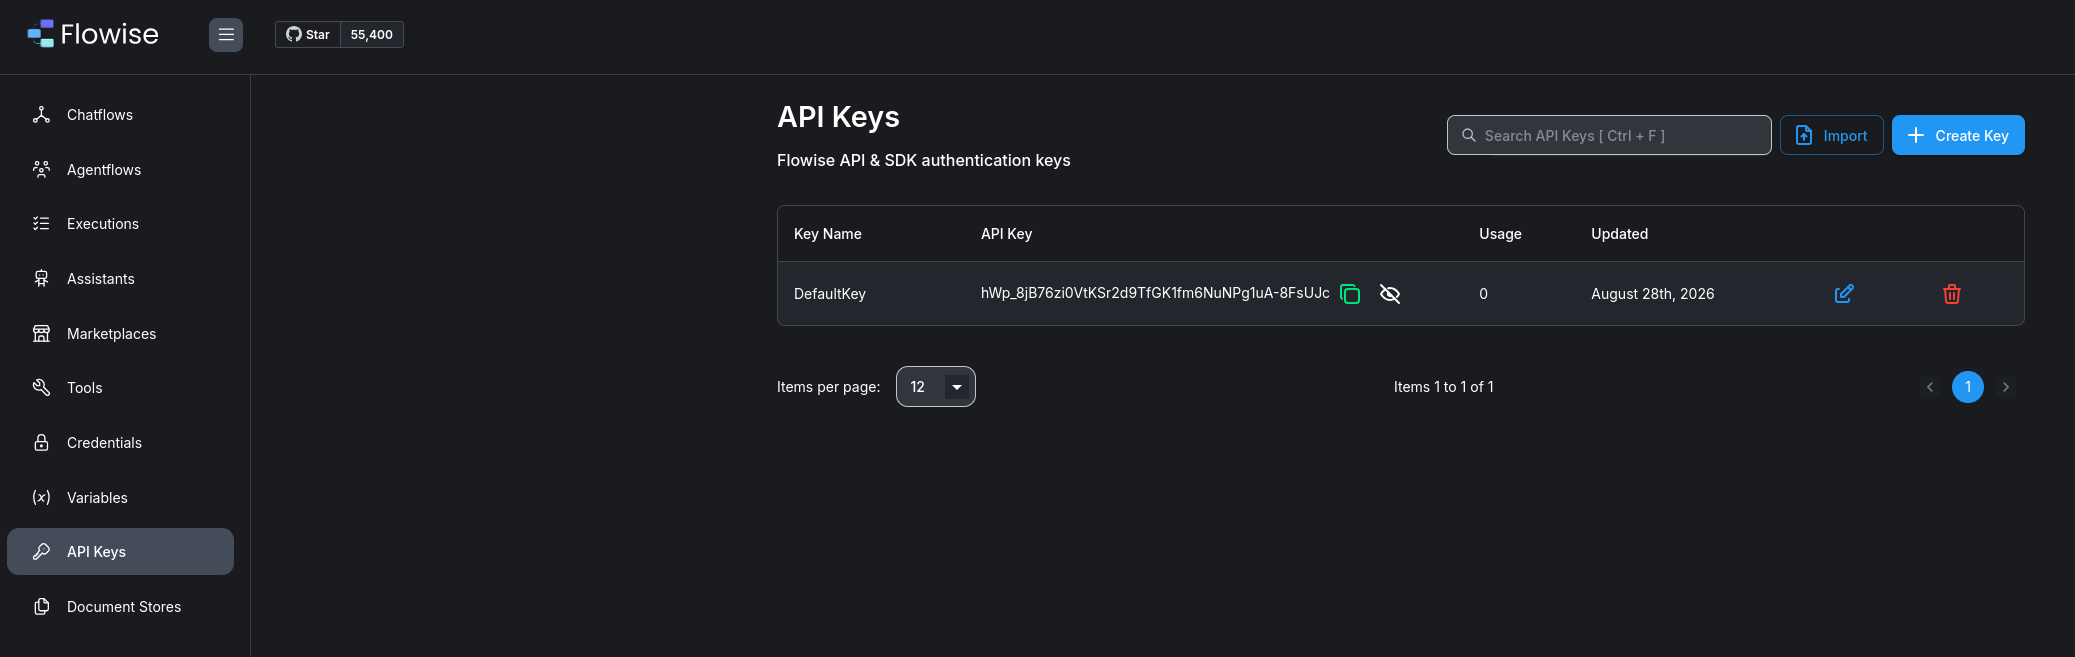Open Document Stores page

120,607
